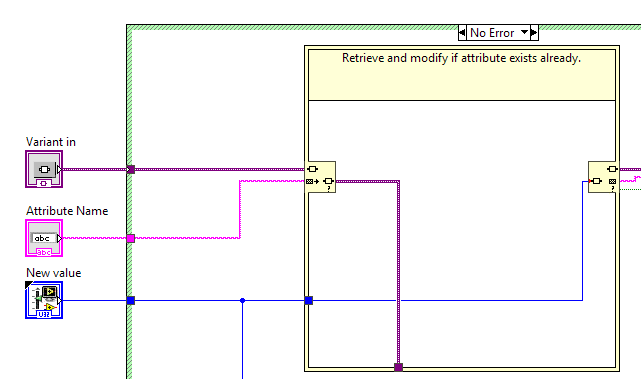
Task: Click the Get Variant Attribute node
Action: click(x=320, y=177)
